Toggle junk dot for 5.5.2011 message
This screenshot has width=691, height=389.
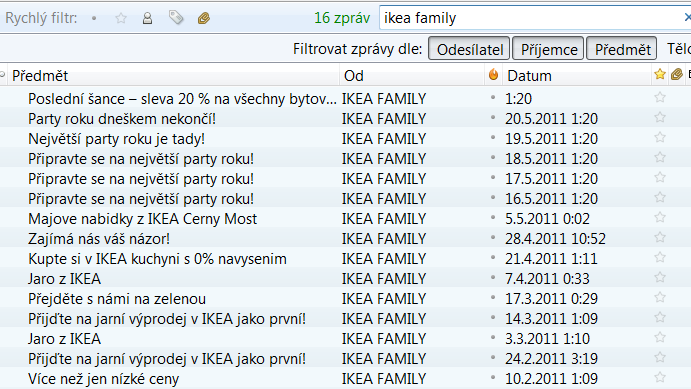(x=493, y=218)
